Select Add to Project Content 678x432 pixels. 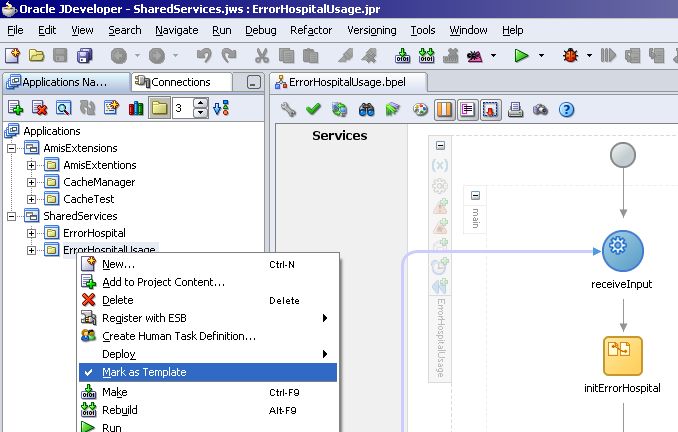[163, 282]
